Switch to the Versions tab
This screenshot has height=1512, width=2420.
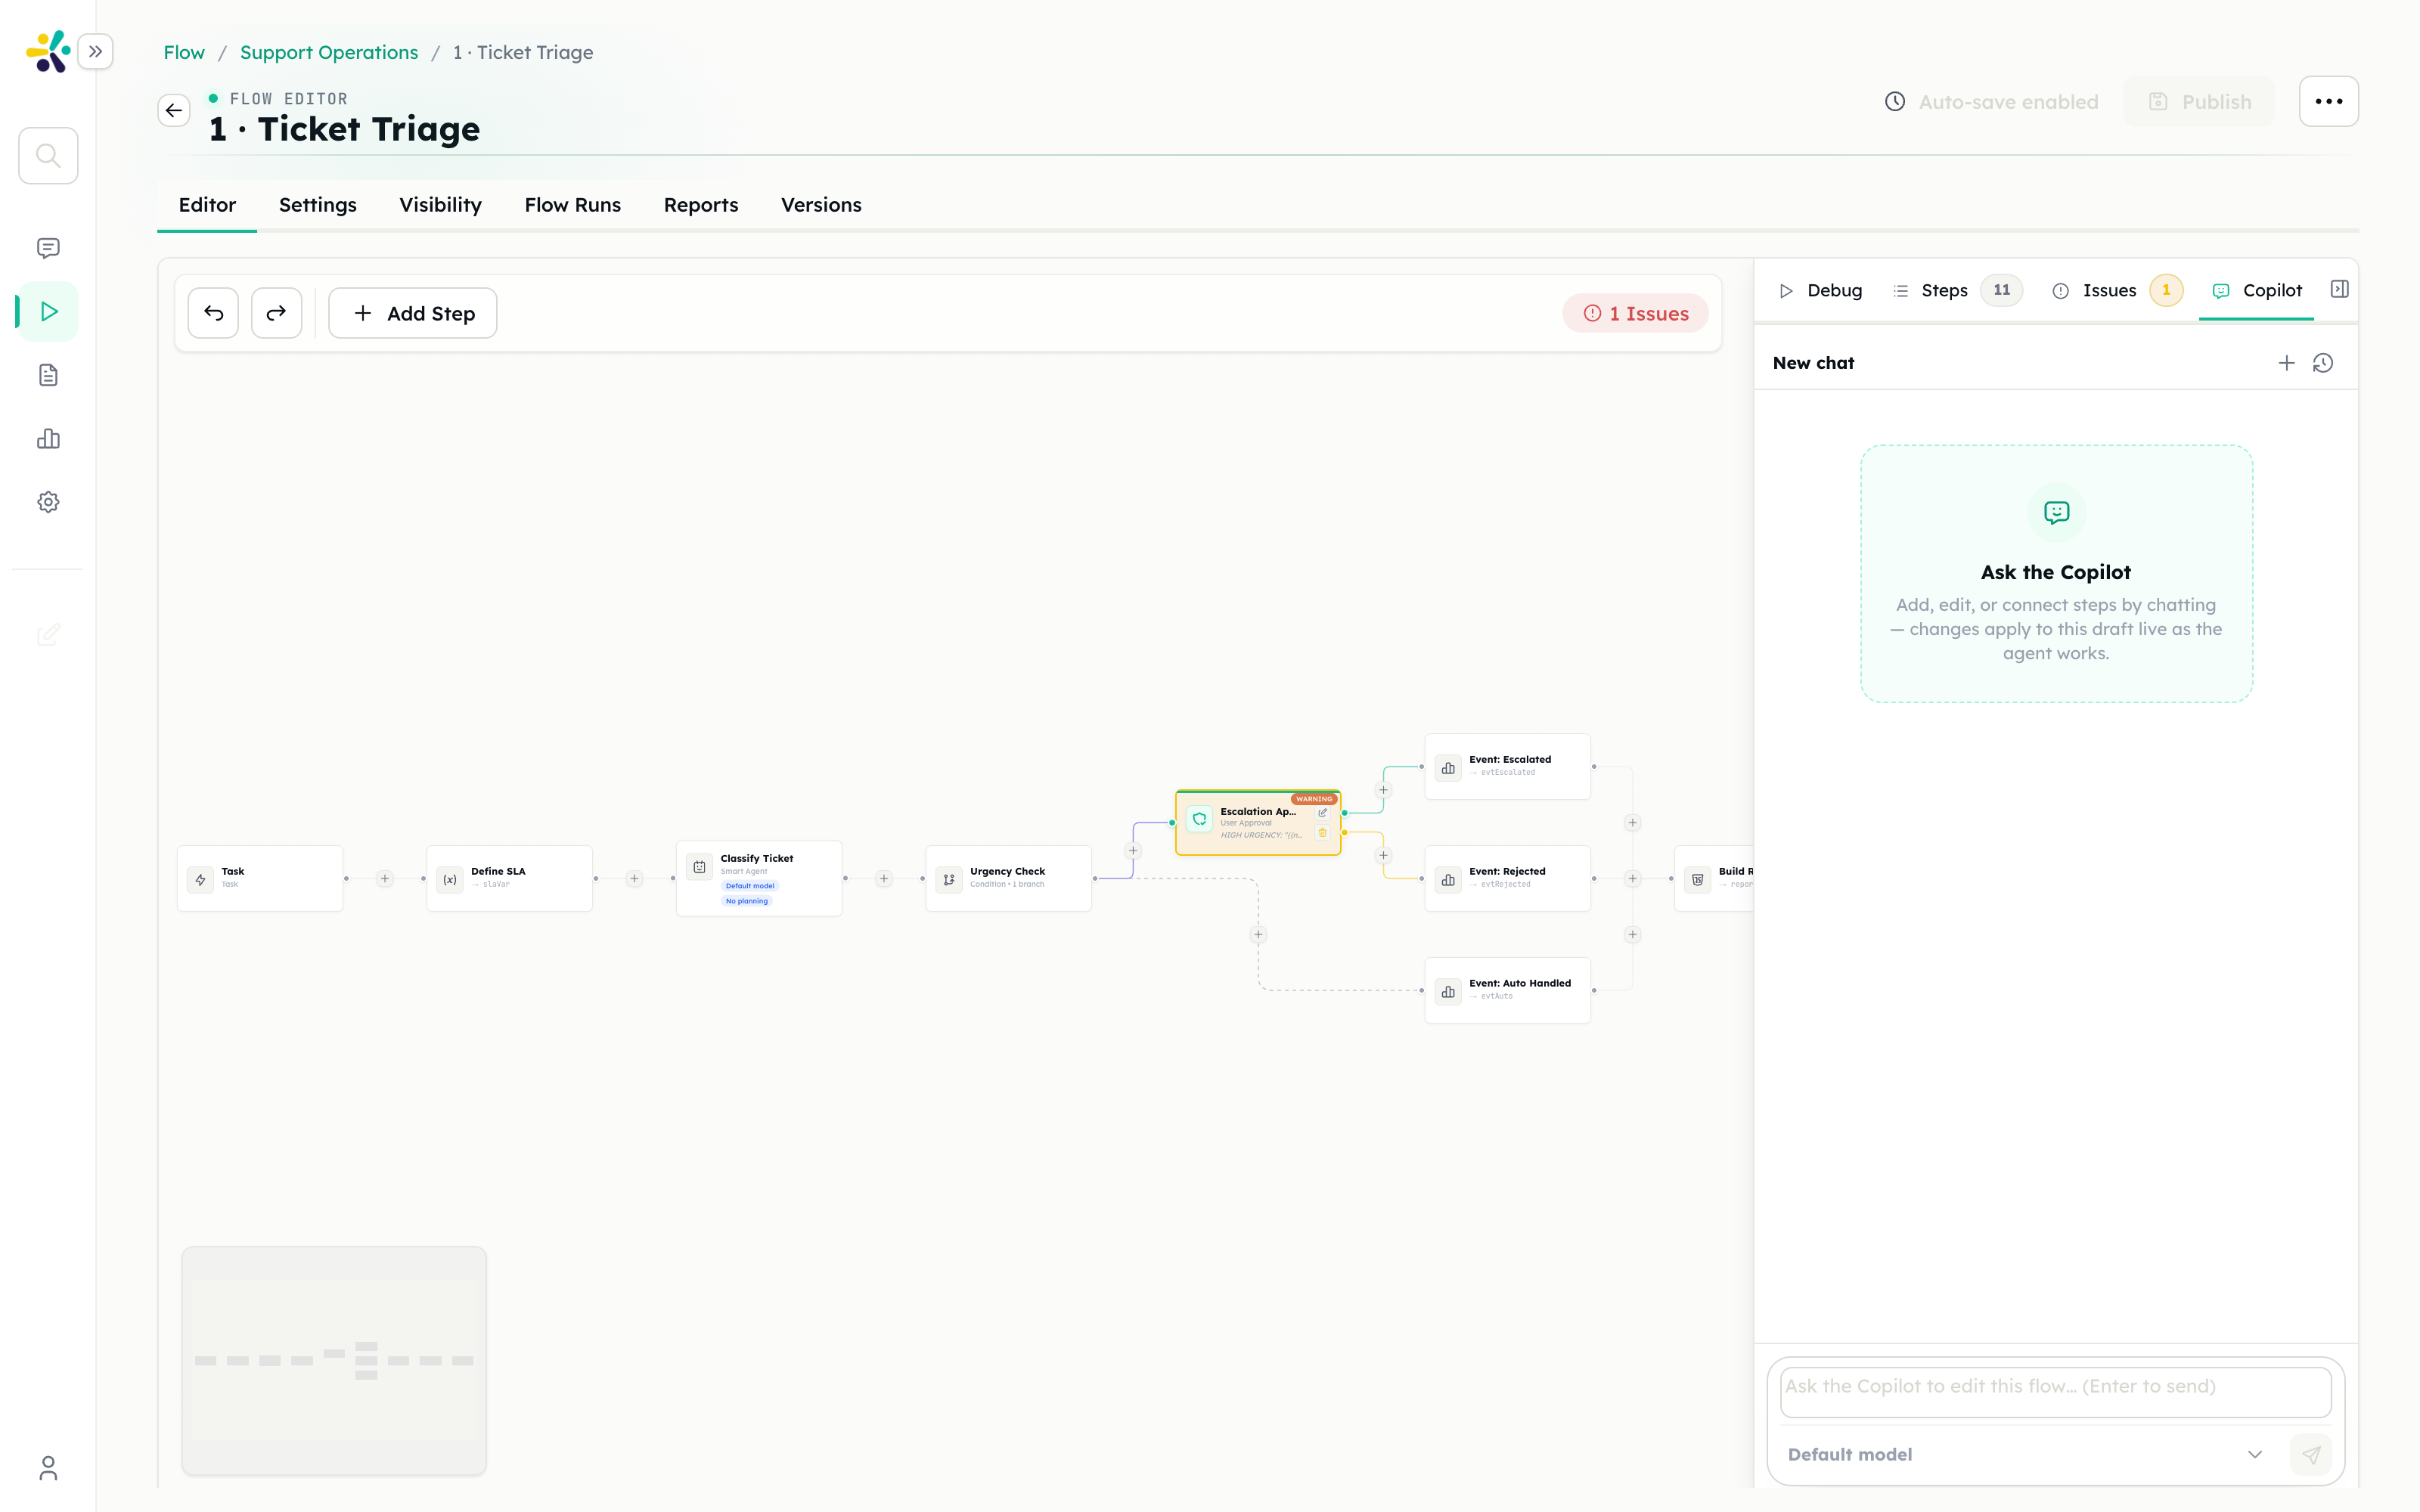(821, 204)
